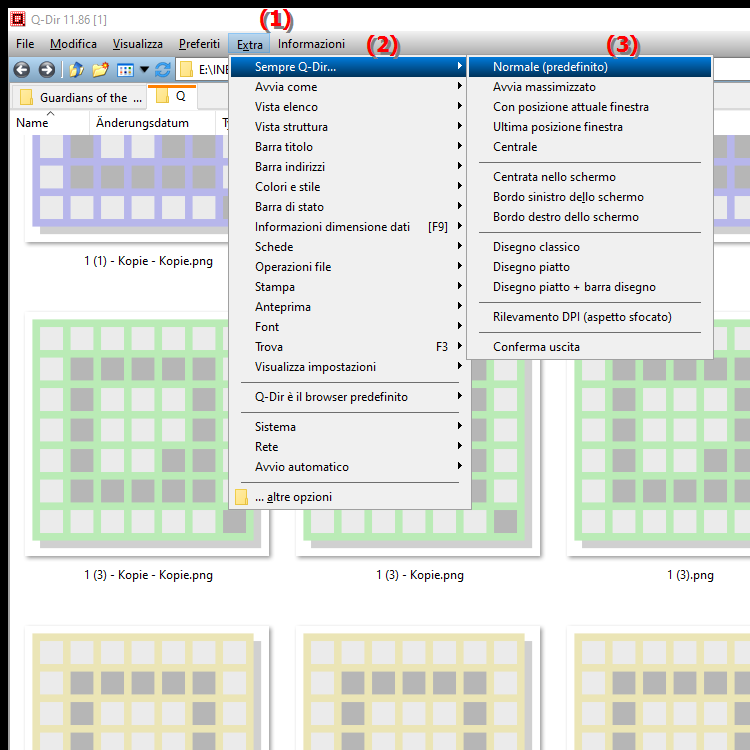The width and height of the screenshot is (750, 750).
Task: Open Informazioni dimensione dati submenu
Action: point(350,227)
